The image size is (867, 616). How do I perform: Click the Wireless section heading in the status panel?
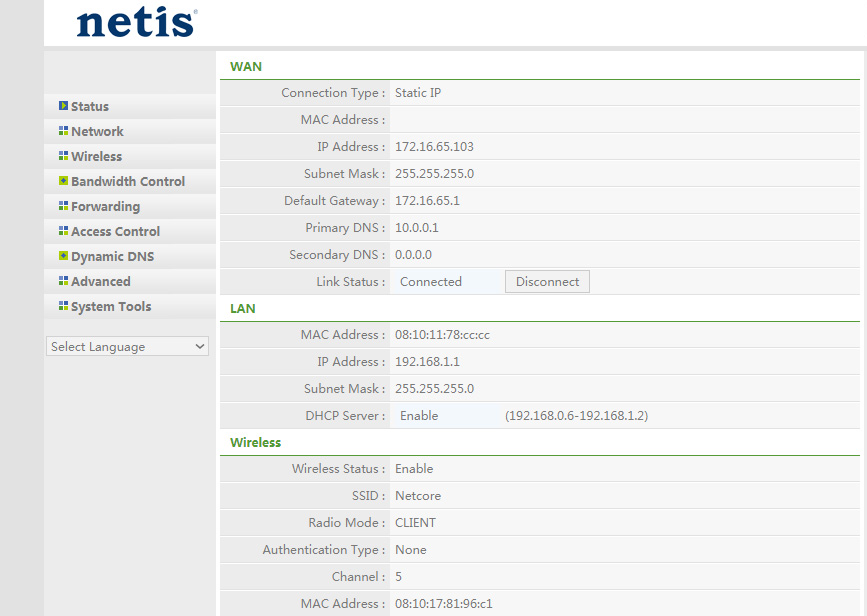coord(255,443)
